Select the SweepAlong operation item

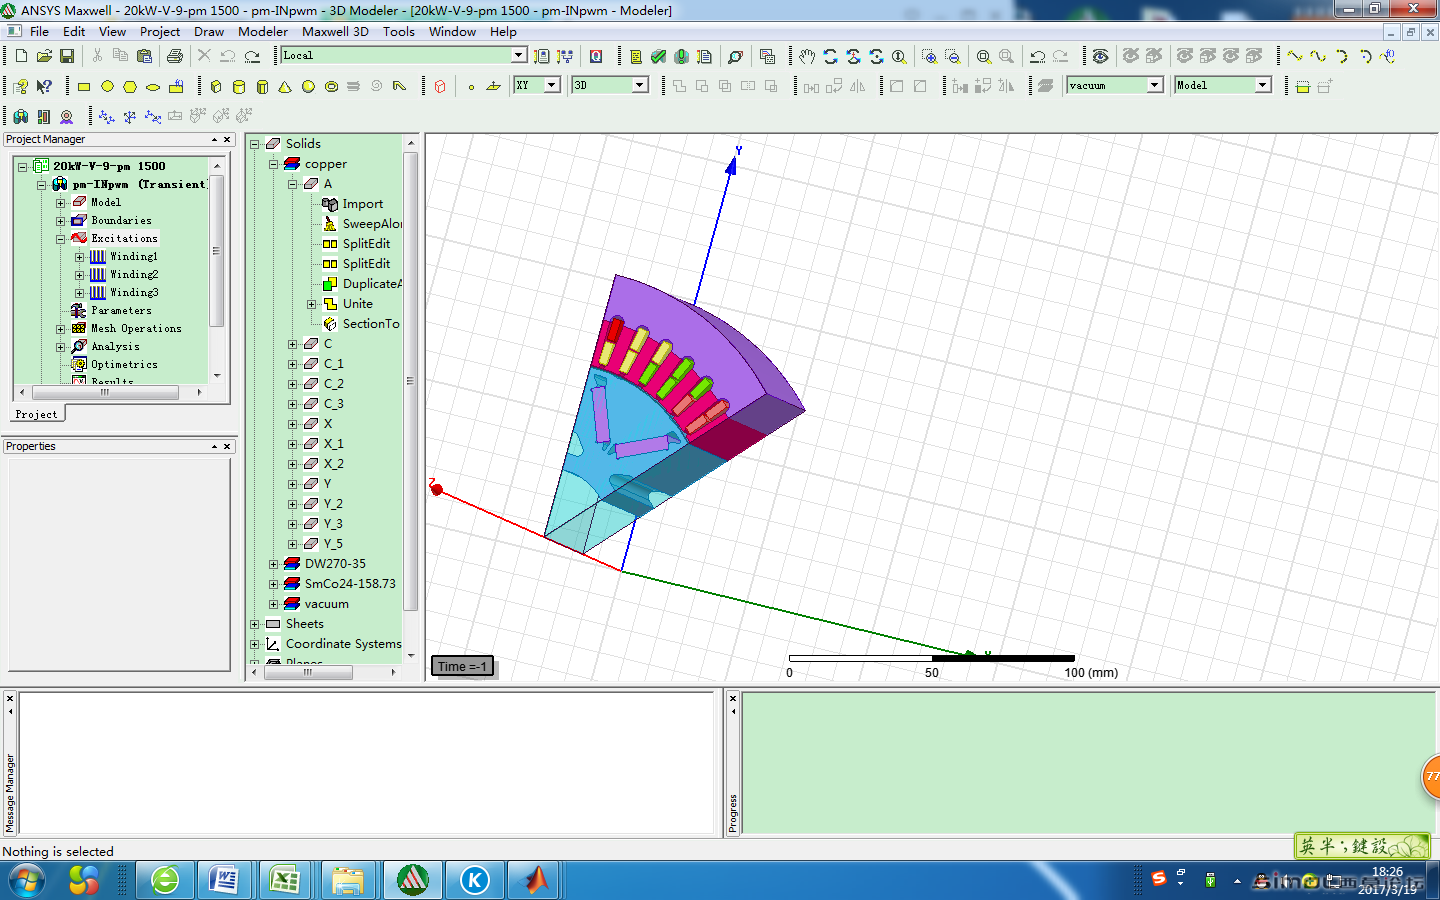(372, 224)
